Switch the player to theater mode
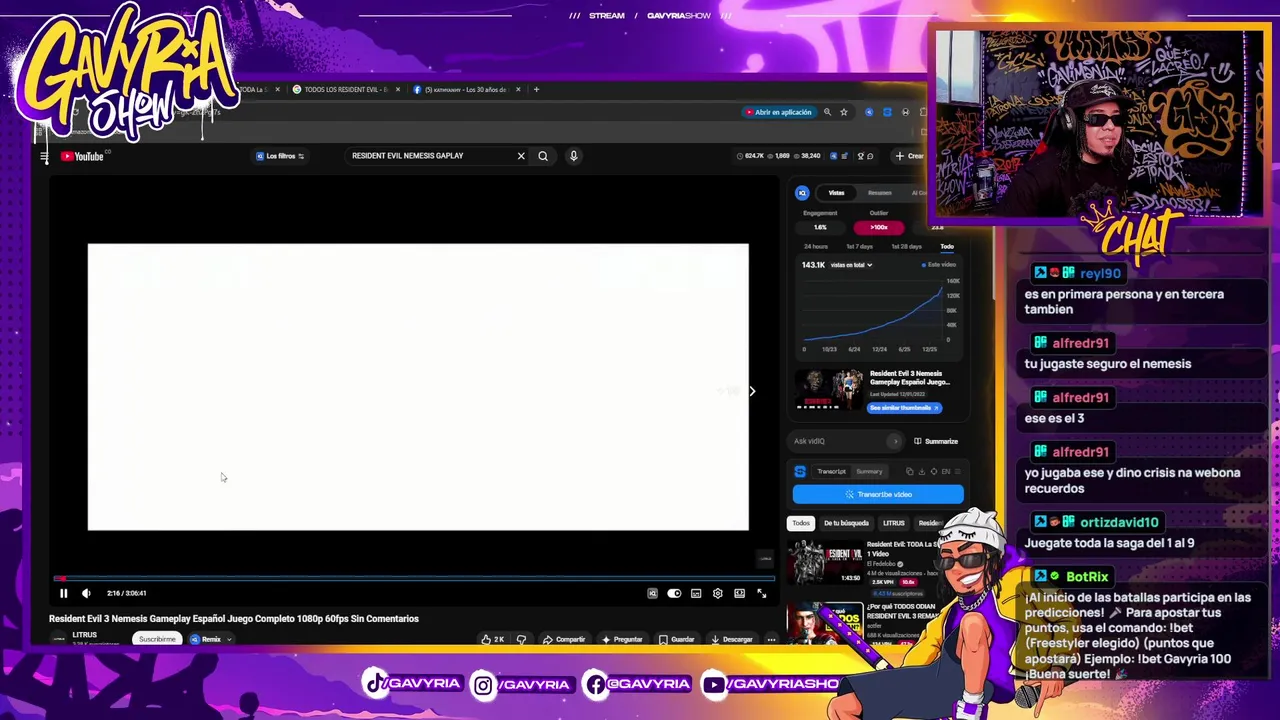The width and height of the screenshot is (1280, 720). tap(739, 594)
